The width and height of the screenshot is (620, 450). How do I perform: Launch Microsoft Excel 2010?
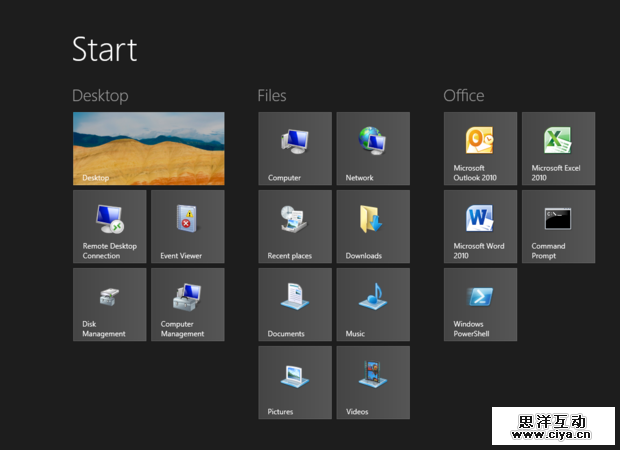[x=559, y=148]
